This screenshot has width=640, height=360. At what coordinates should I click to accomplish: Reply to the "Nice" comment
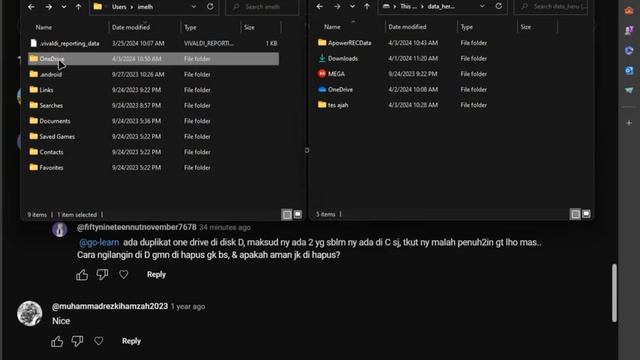tap(131, 341)
